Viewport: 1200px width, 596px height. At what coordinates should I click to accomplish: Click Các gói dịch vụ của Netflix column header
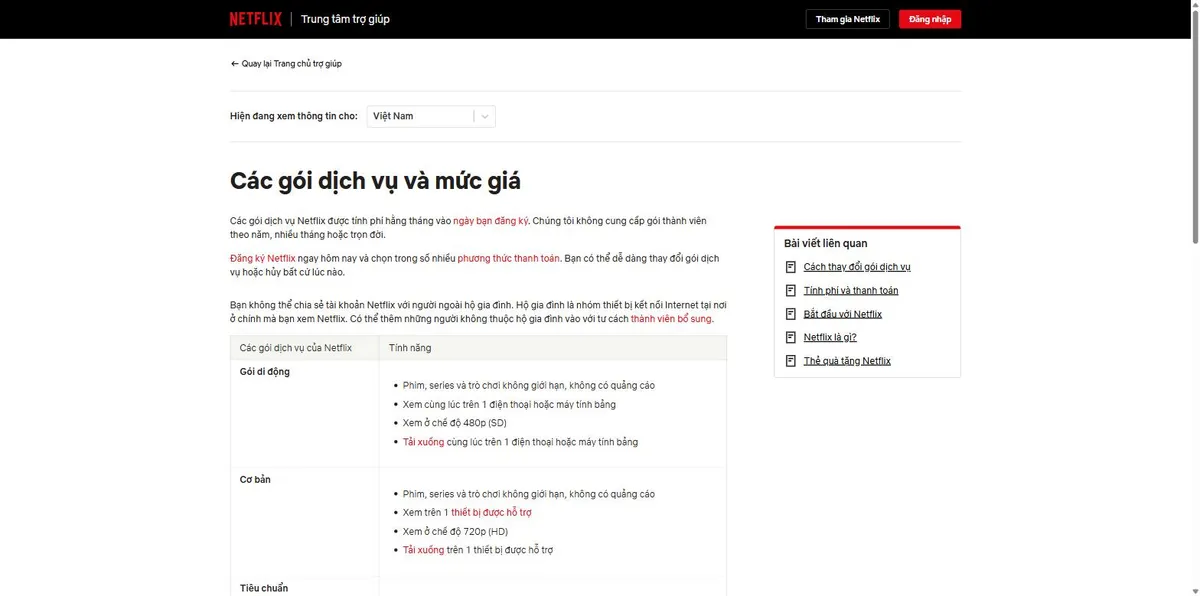(x=296, y=348)
